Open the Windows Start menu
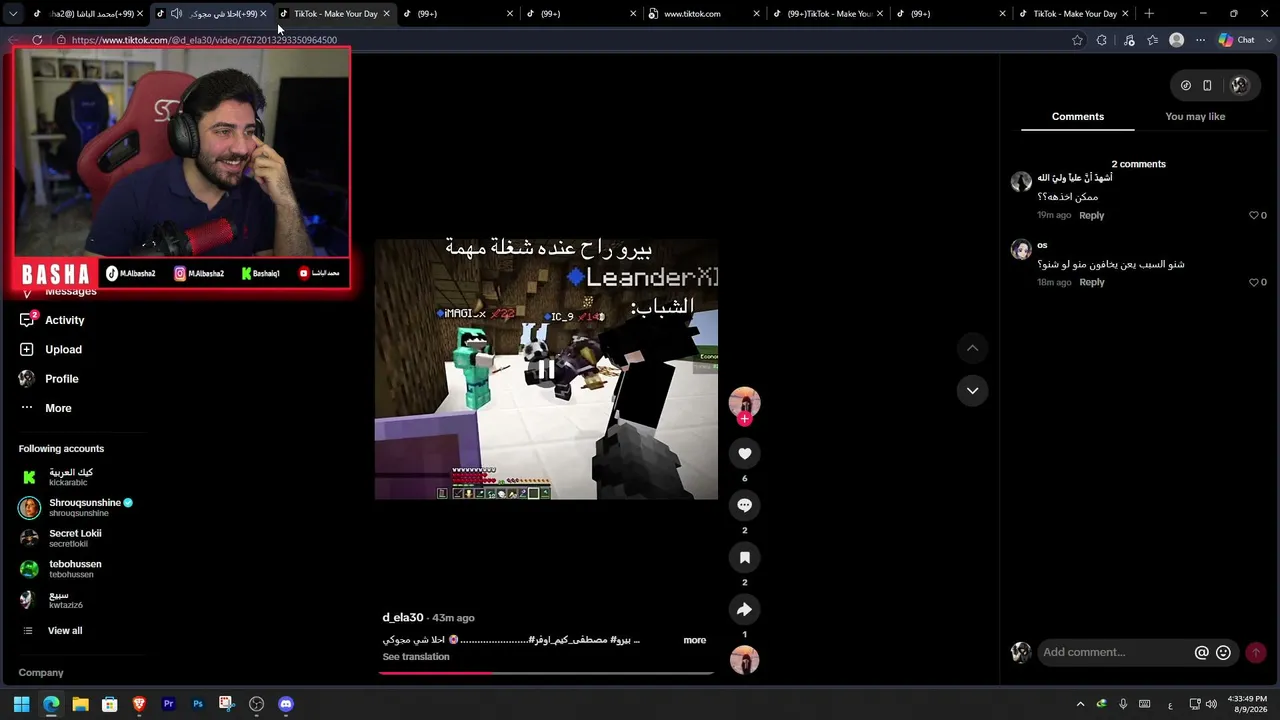Screen dimensions: 1280x720 (x=21, y=704)
